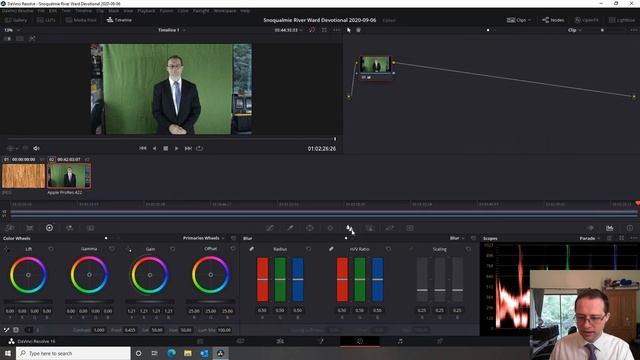Toggle Scaling channel link
Screen dimensions: 640x360
(411, 249)
